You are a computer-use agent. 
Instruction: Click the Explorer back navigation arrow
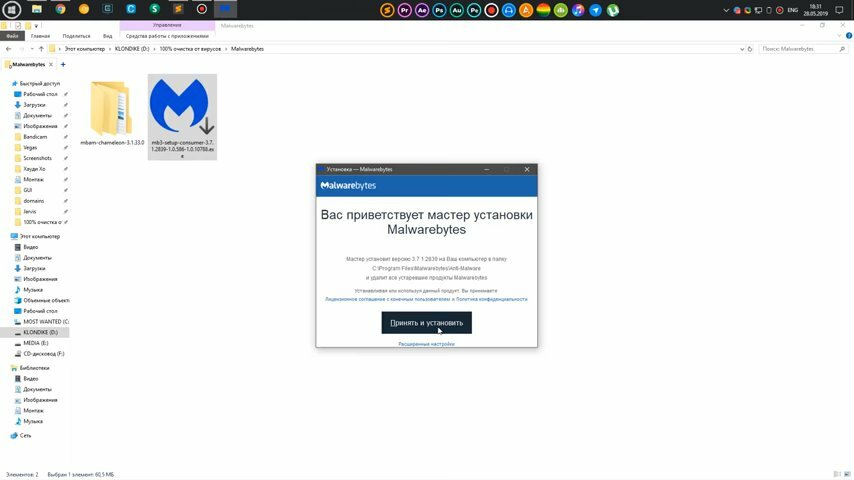(x=8, y=49)
